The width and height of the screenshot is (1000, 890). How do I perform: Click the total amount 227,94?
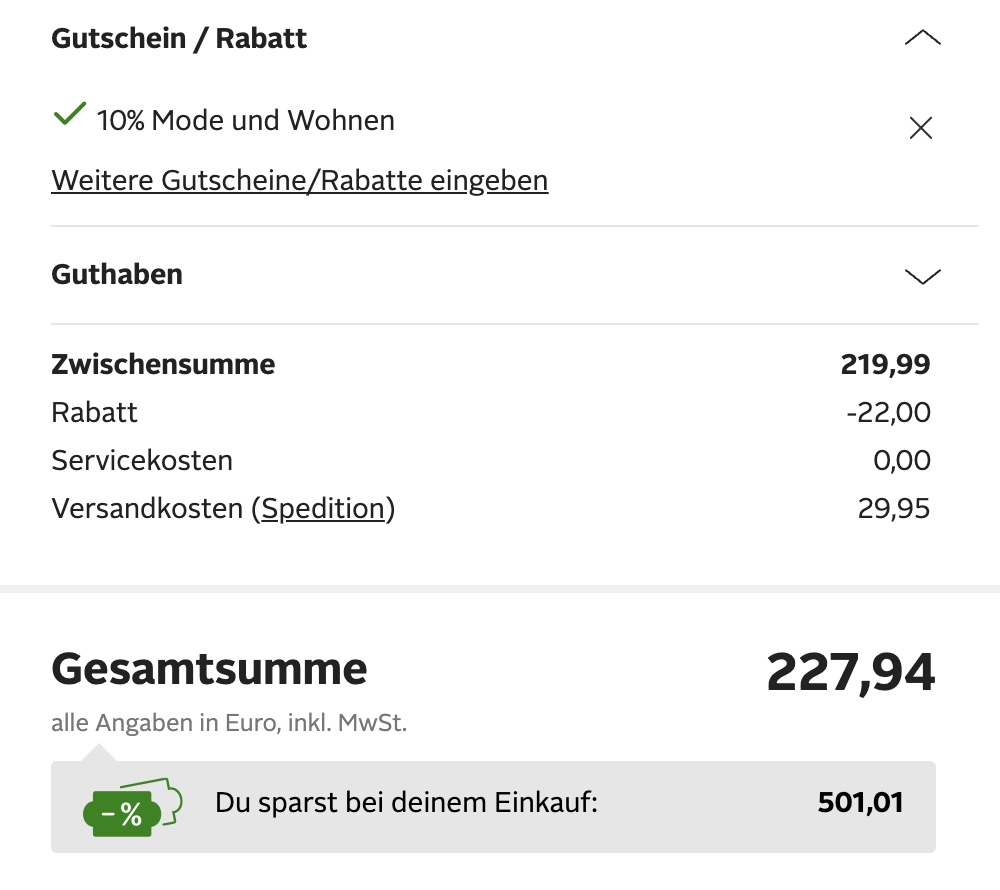[850, 672]
